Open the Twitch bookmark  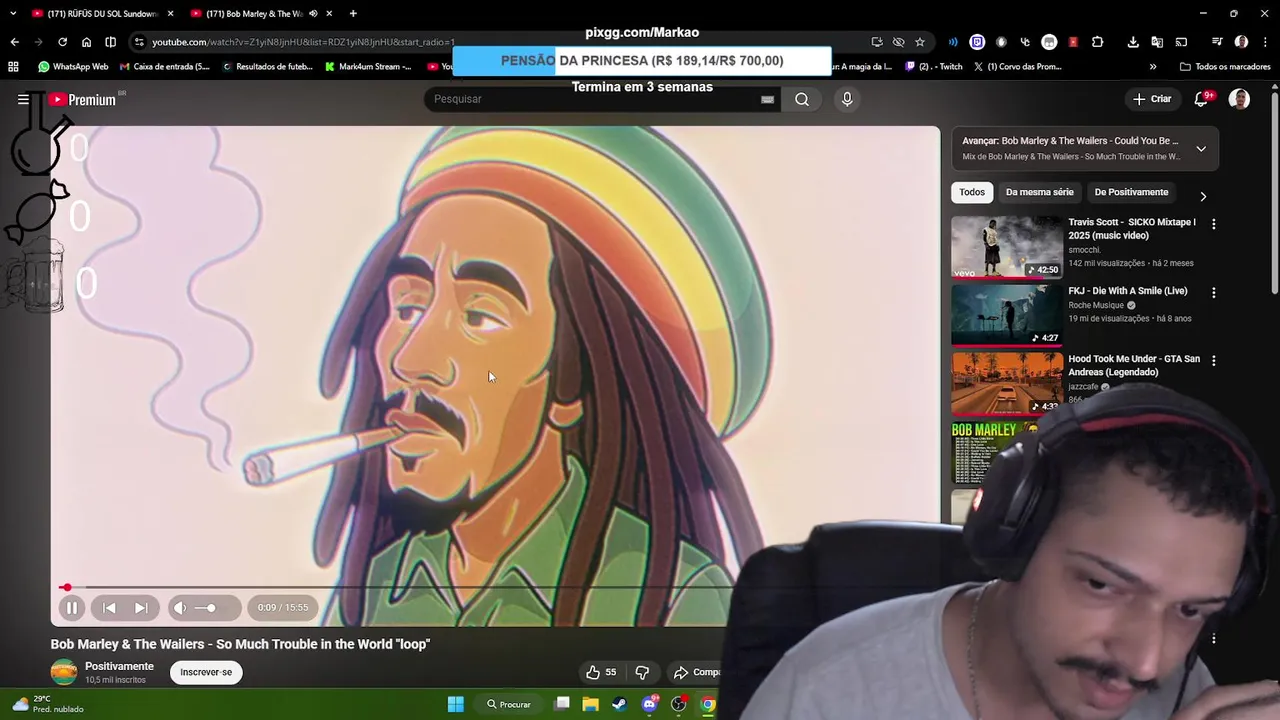(x=934, y=67)
